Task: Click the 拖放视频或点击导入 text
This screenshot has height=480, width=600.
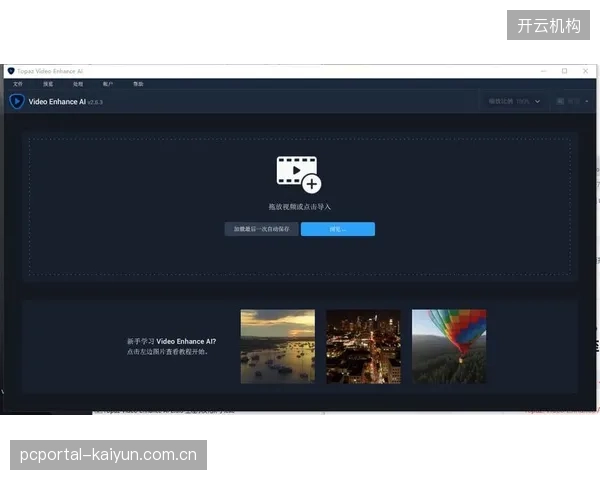Action: (x=299, y=207)
